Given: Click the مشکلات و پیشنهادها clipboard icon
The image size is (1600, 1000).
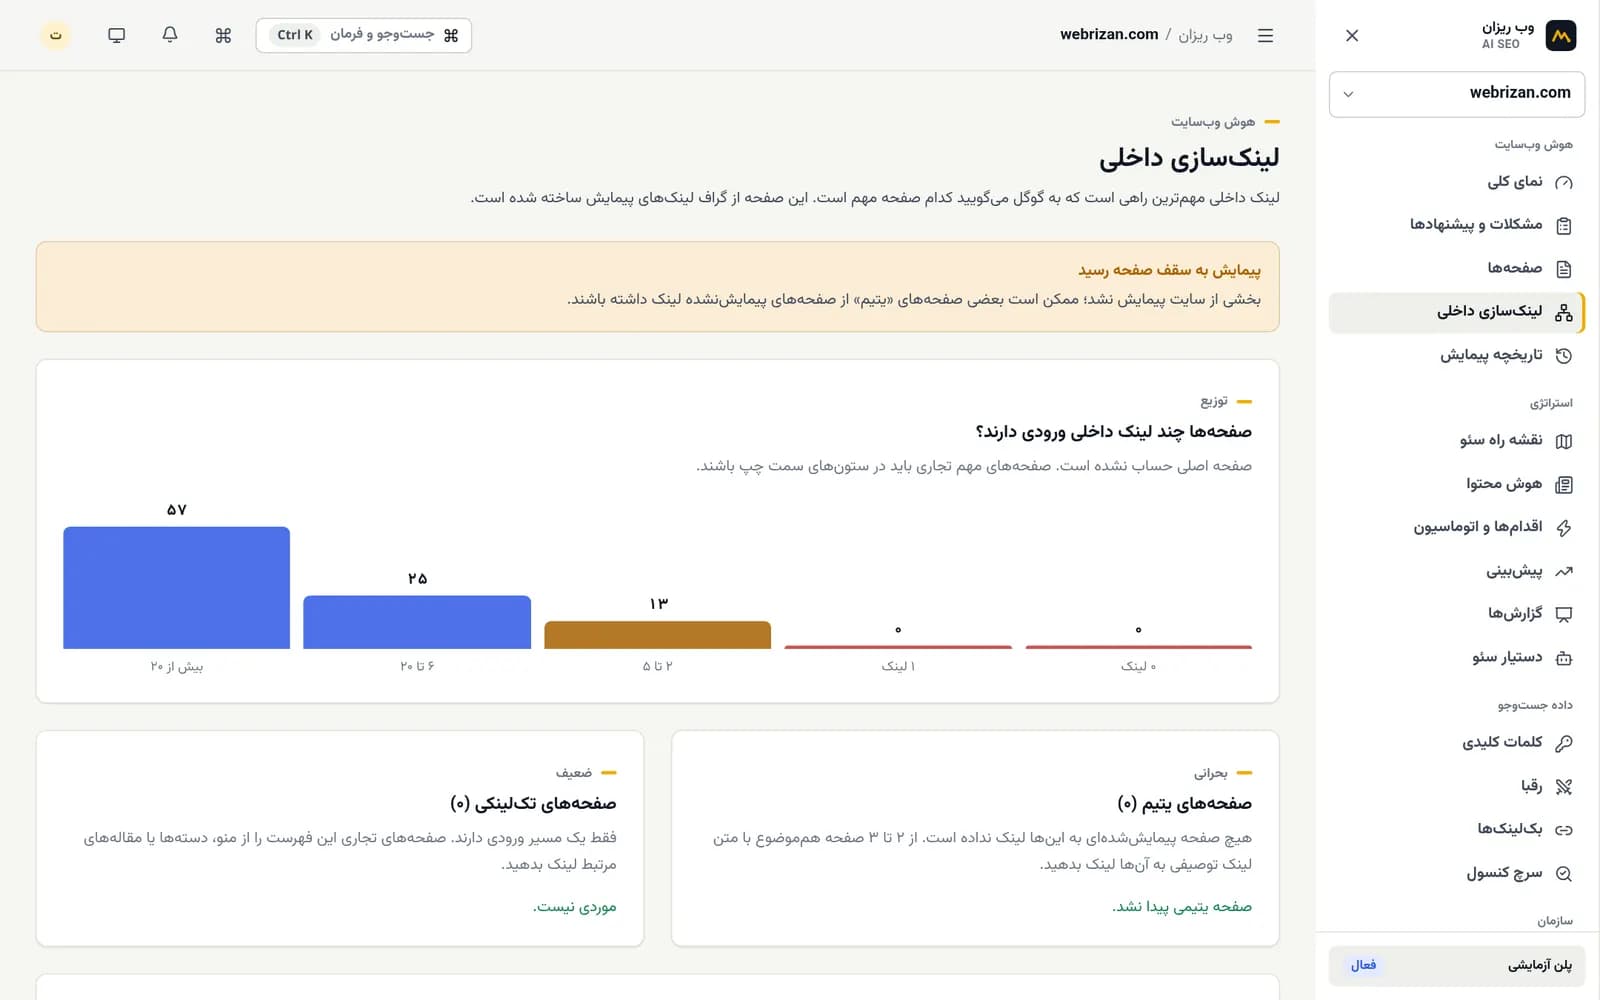Looking at the screenshot, I should 1564,225.
